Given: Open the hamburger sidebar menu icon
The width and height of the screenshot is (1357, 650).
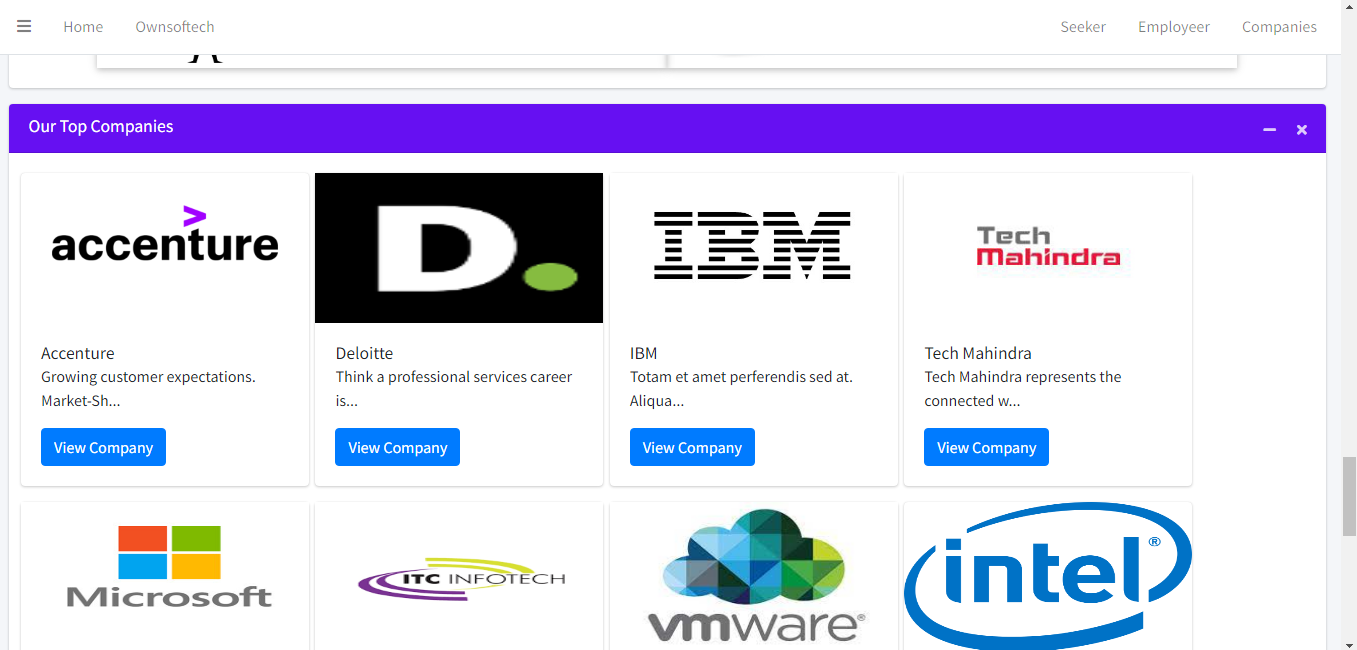Looking at the screenshot, I should (24, 27).
